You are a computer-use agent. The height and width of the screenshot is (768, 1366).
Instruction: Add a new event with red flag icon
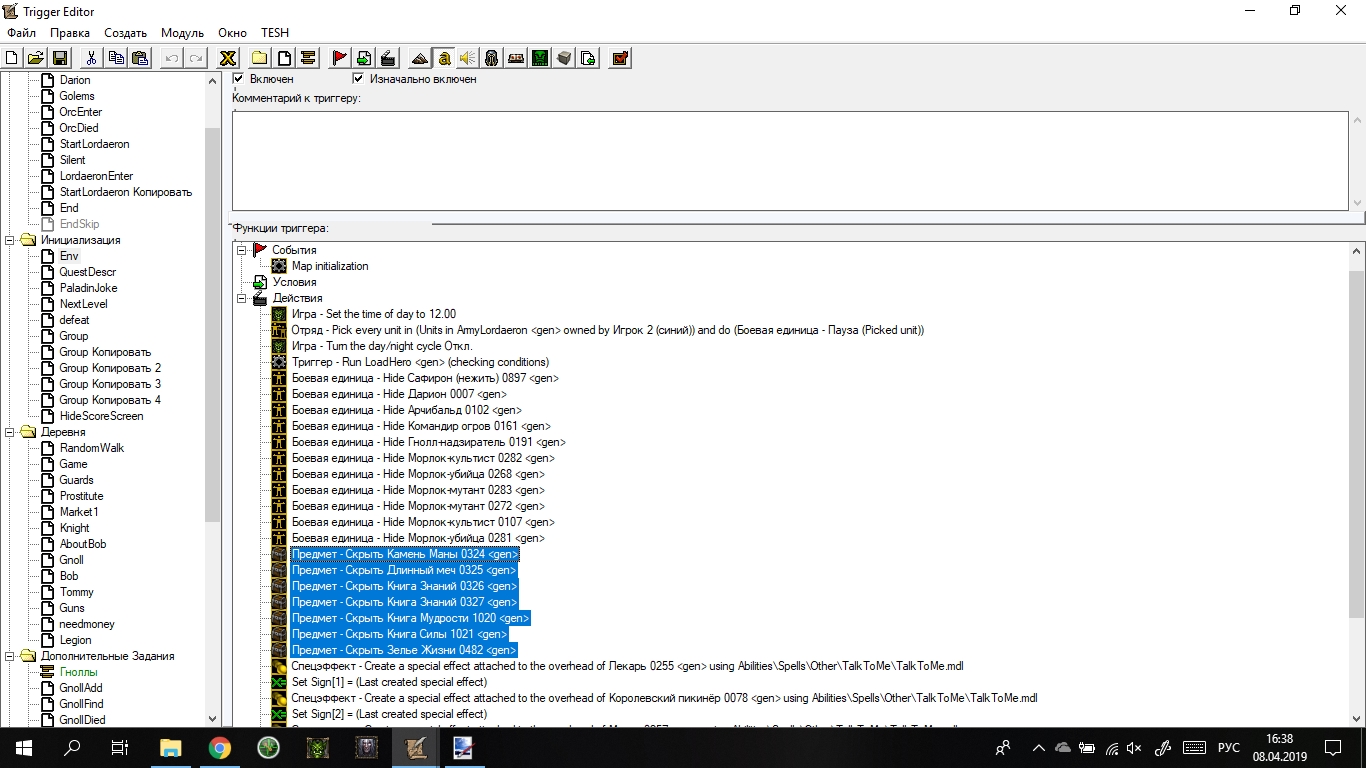(x=339, y=58)
